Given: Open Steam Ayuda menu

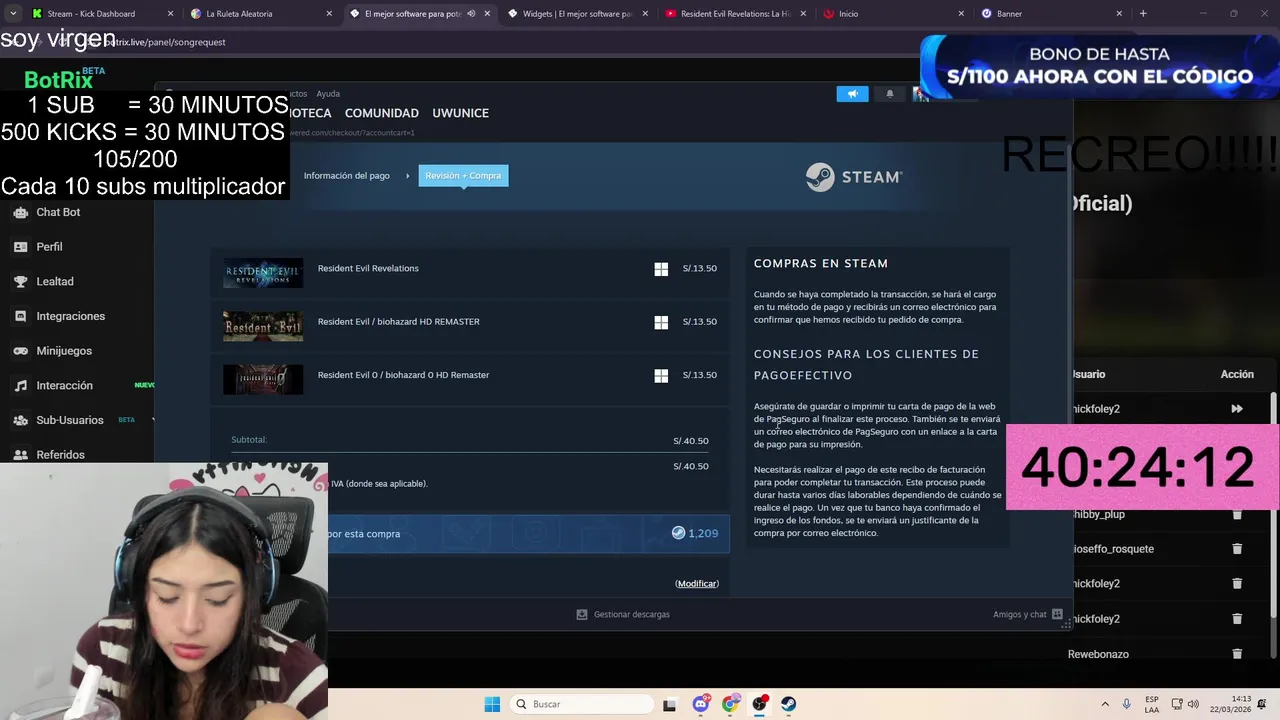Looking at the screenshot, I should point(328,94).
